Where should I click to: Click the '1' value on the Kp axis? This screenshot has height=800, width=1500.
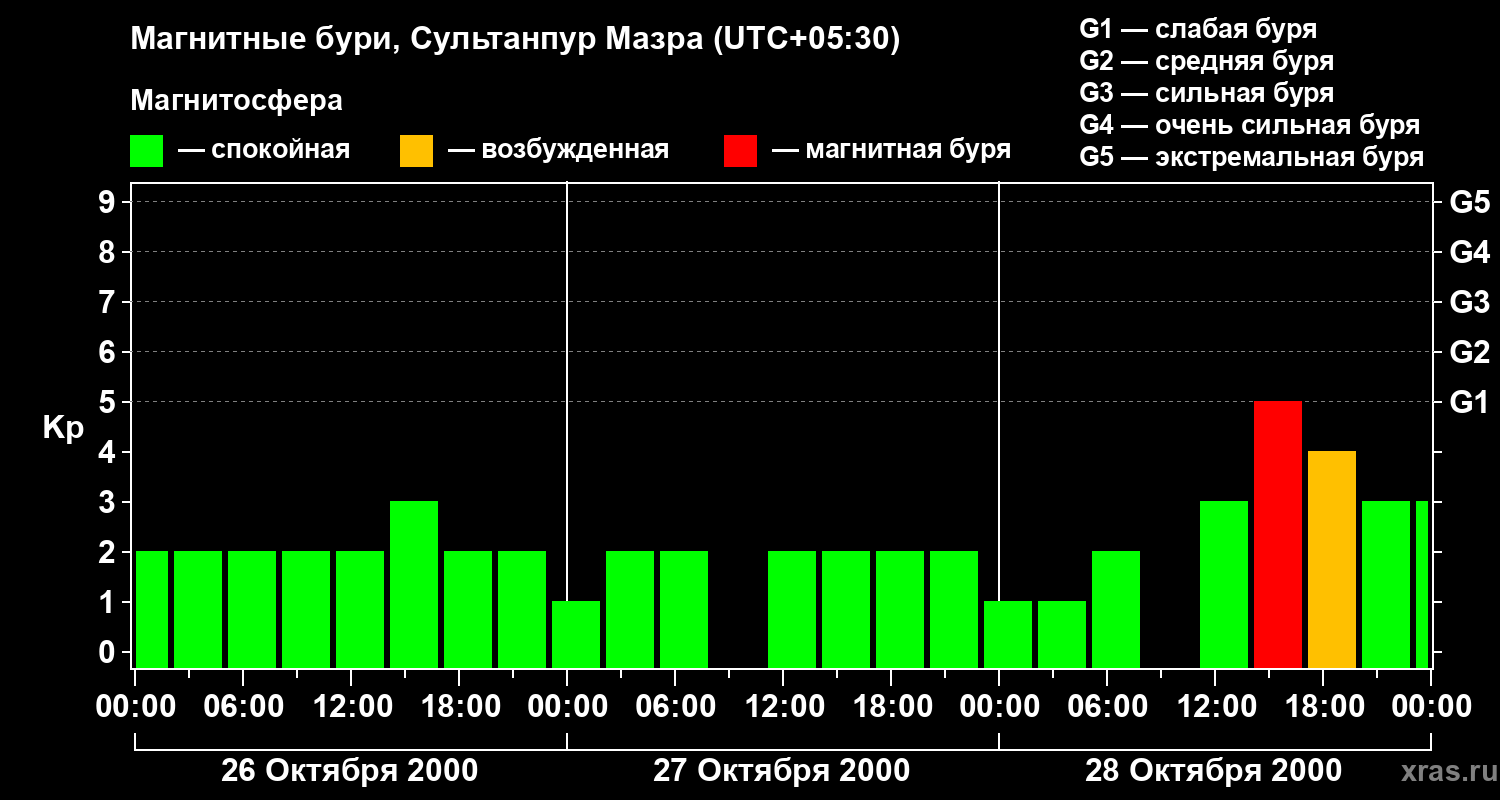click(x=109, y=603)
